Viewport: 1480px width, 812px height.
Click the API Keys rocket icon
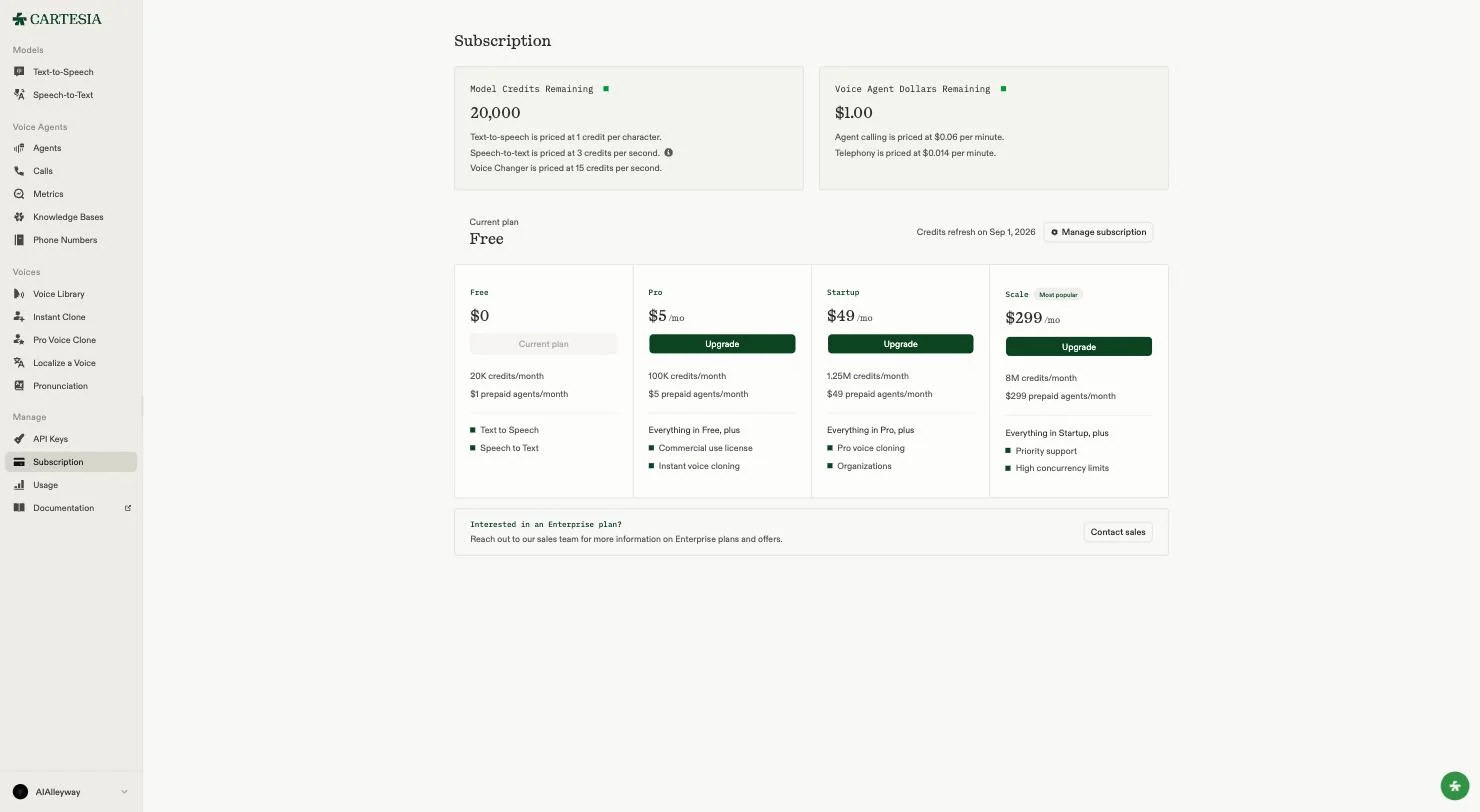click(19, 439)
